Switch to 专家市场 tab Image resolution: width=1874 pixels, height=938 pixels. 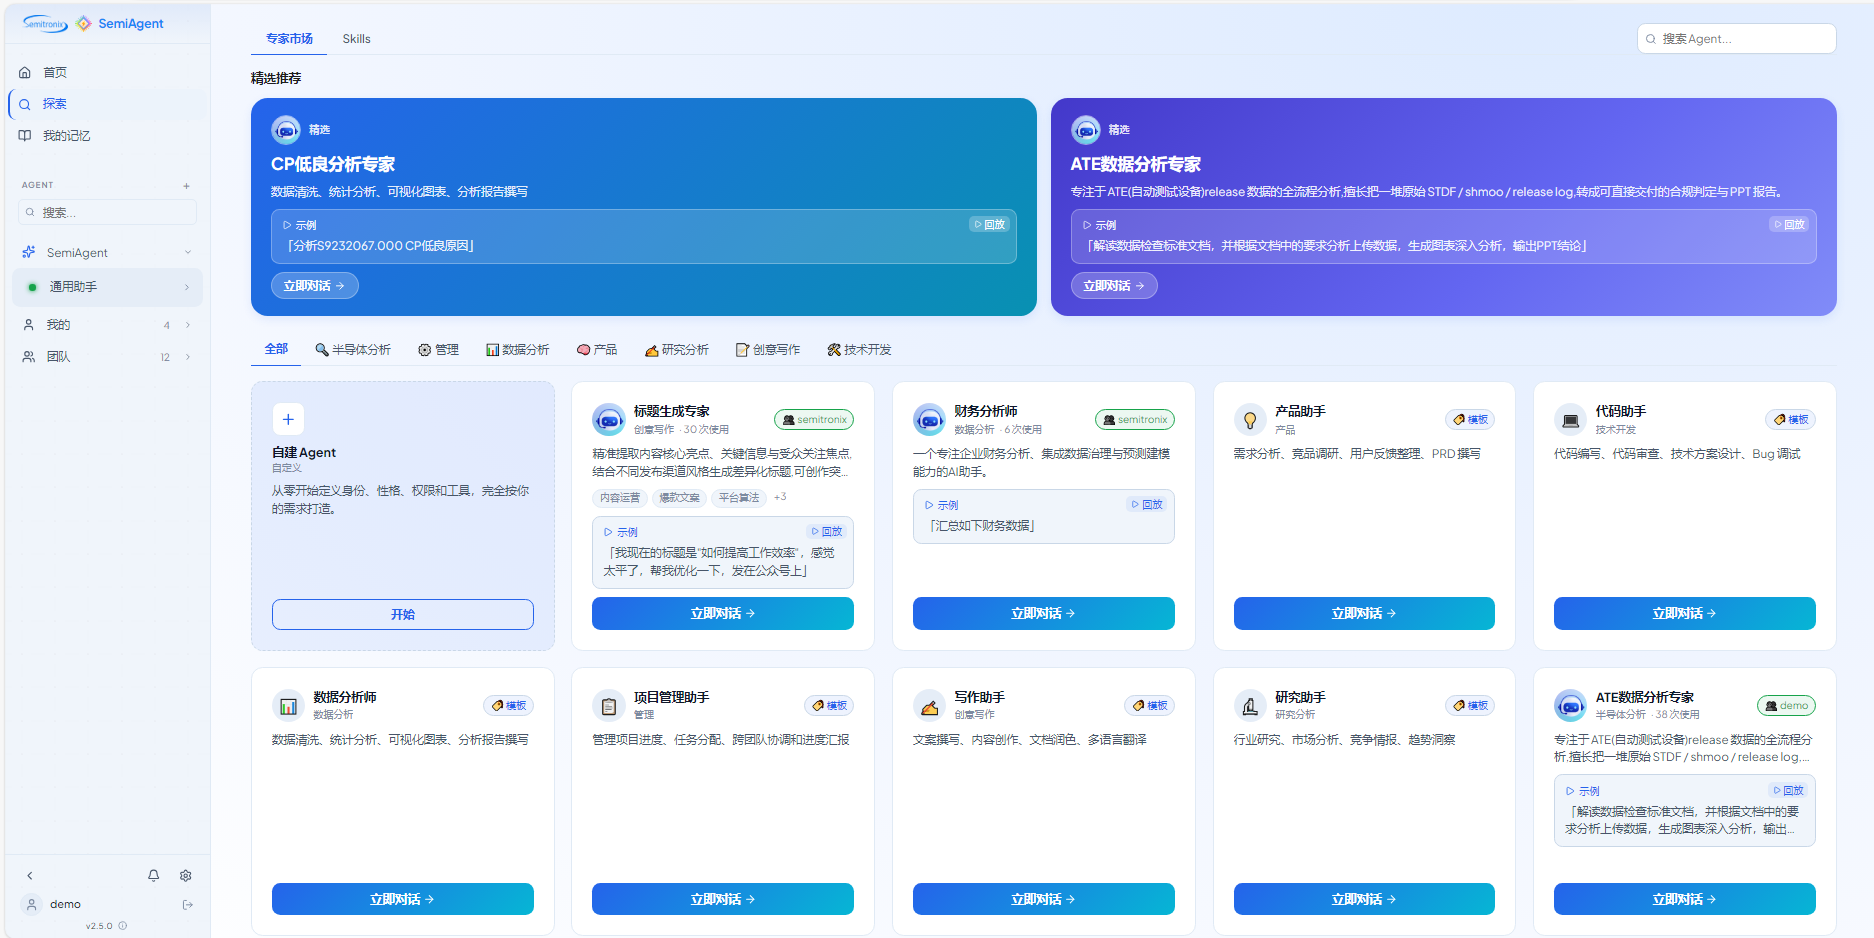click(x=289, y=39)
